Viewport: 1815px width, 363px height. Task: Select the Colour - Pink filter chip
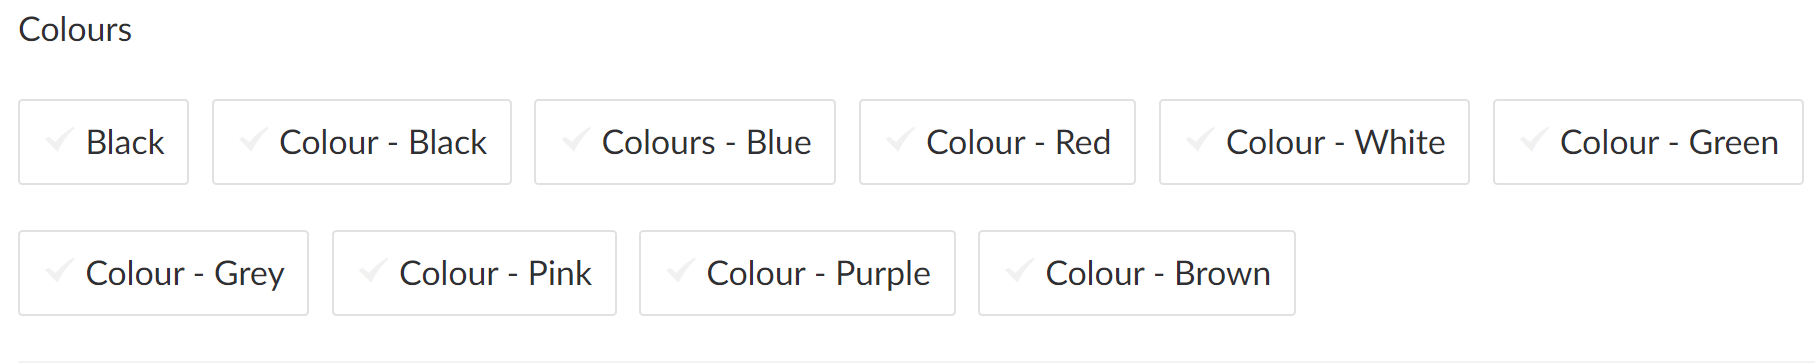[x=474, y=273]
